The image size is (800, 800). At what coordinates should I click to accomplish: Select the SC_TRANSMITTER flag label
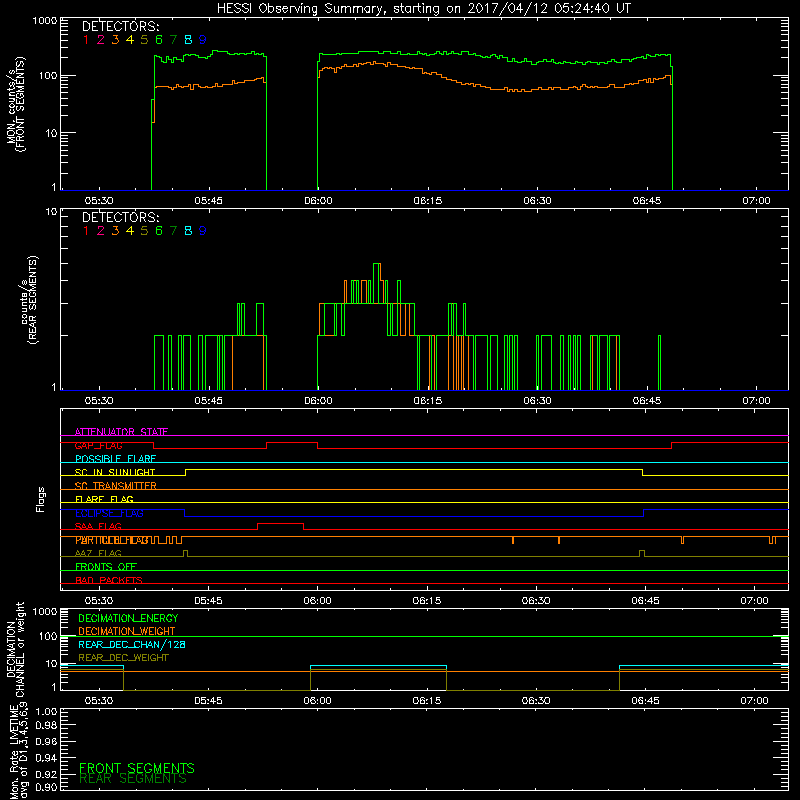coord(116,486)
